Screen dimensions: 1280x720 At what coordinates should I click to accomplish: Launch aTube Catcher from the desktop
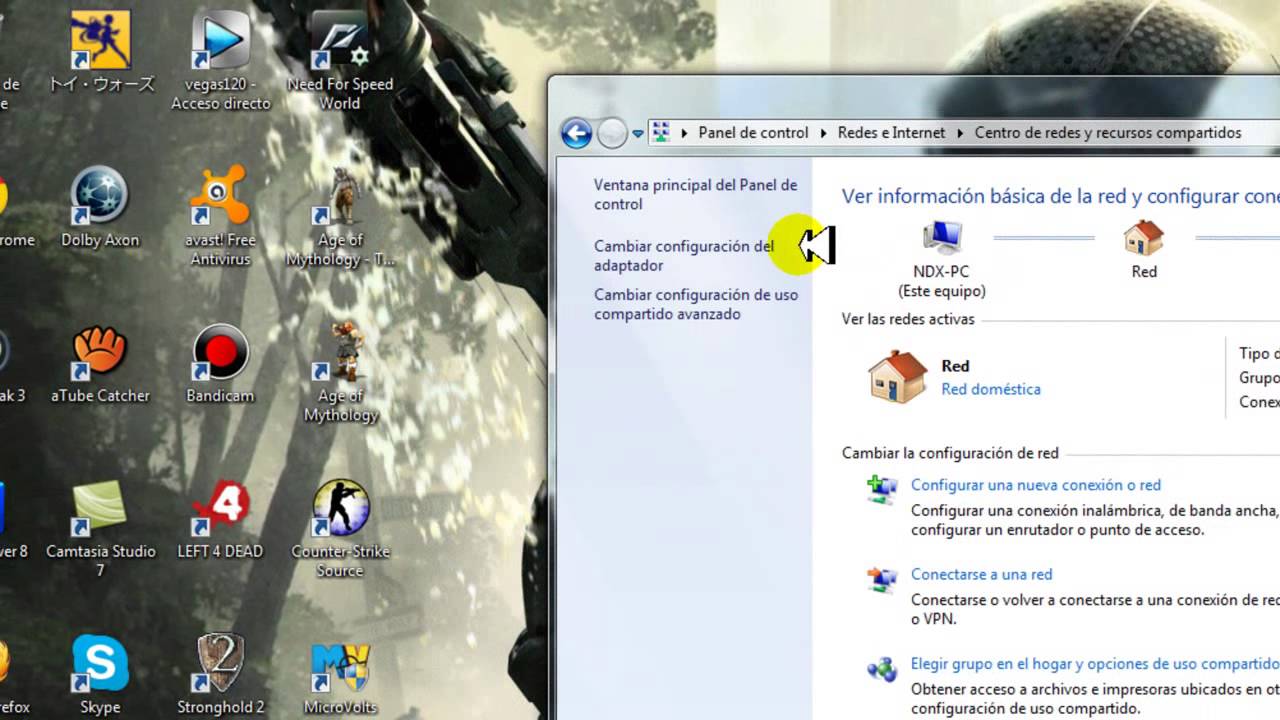tap(100, 363)
